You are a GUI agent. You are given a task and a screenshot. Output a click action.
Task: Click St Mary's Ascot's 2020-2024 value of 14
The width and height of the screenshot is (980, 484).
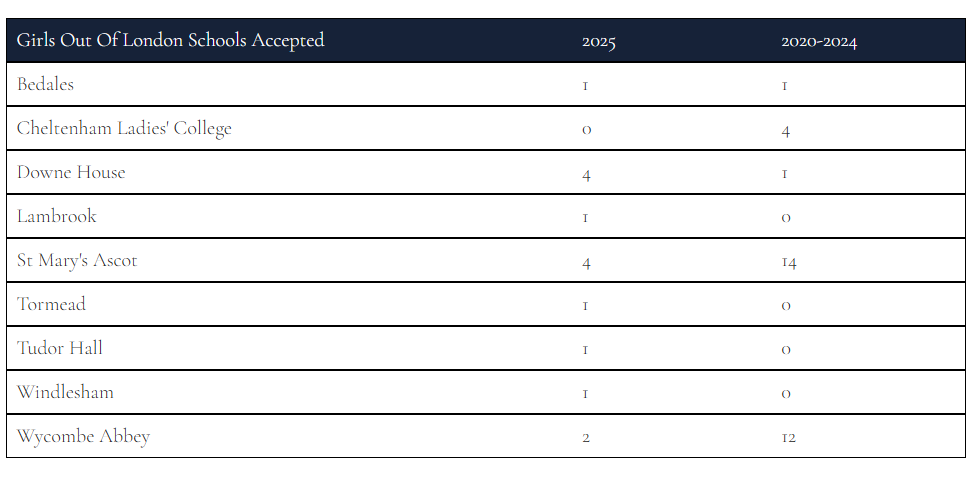789,262
